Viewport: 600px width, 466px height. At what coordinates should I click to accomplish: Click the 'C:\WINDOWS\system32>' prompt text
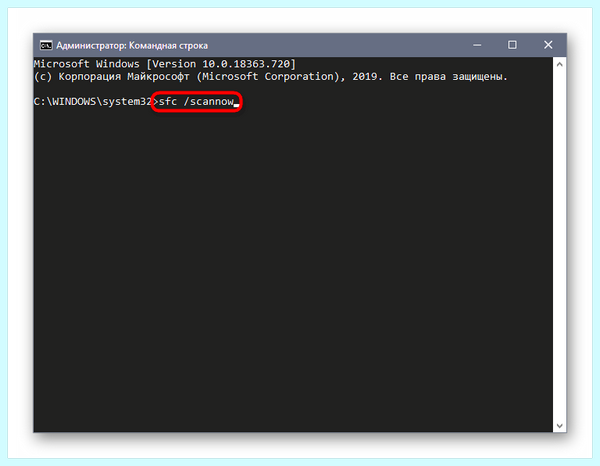(96, 101)
